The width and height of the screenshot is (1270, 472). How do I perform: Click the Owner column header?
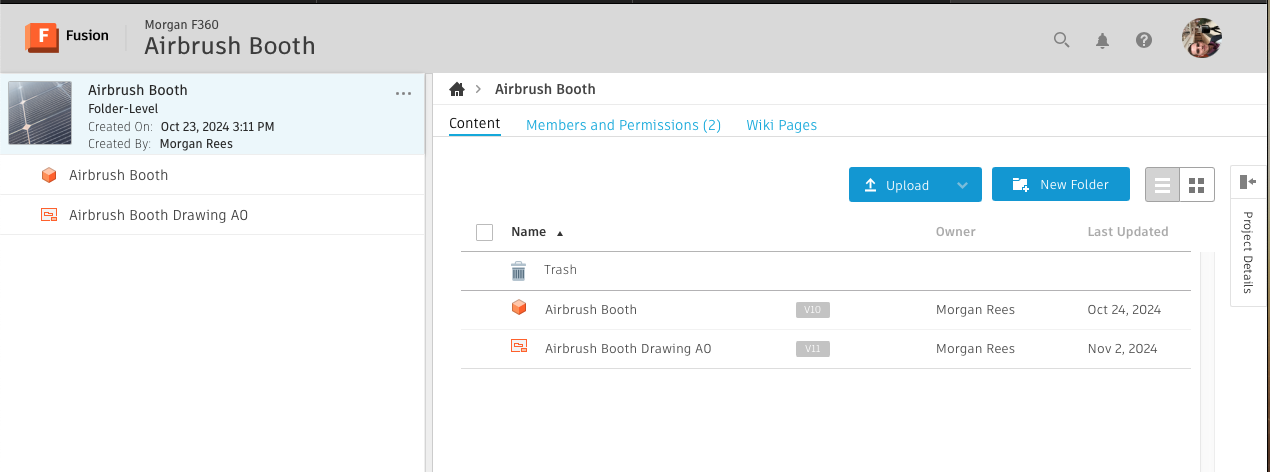coord(955,232)
